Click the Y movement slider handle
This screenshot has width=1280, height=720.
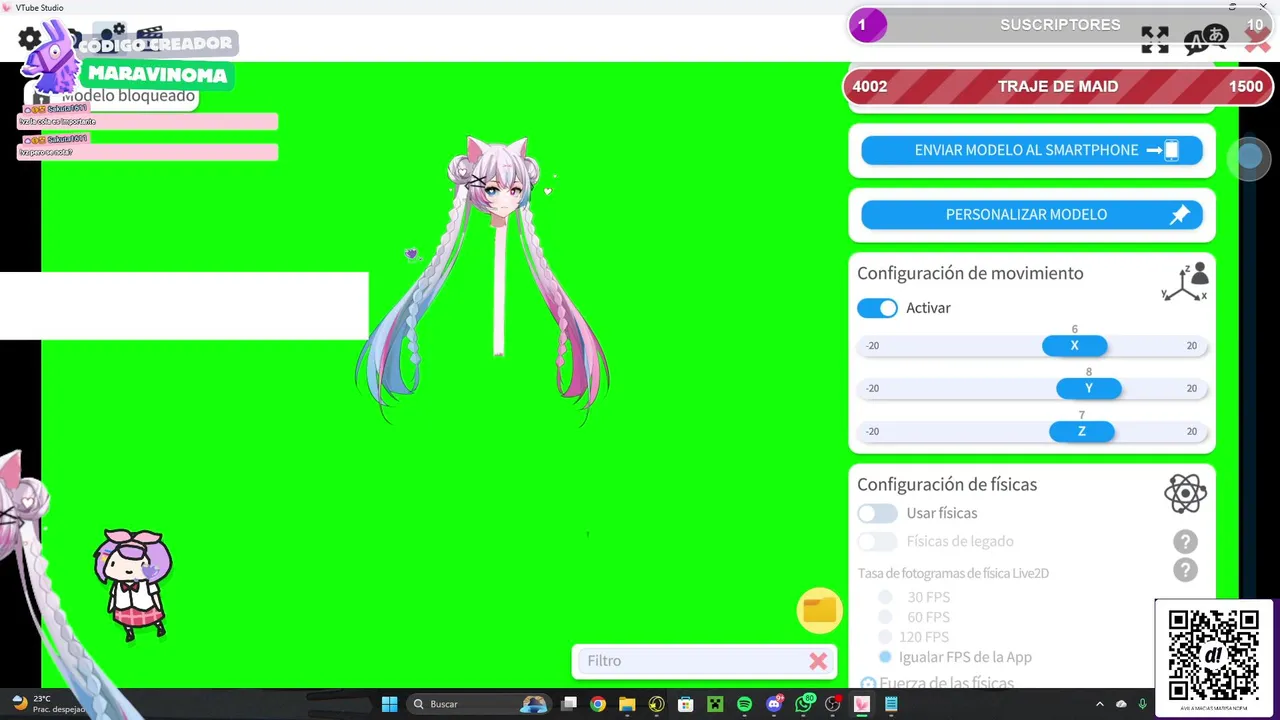pyautogui.click(x=1088, y=388)
